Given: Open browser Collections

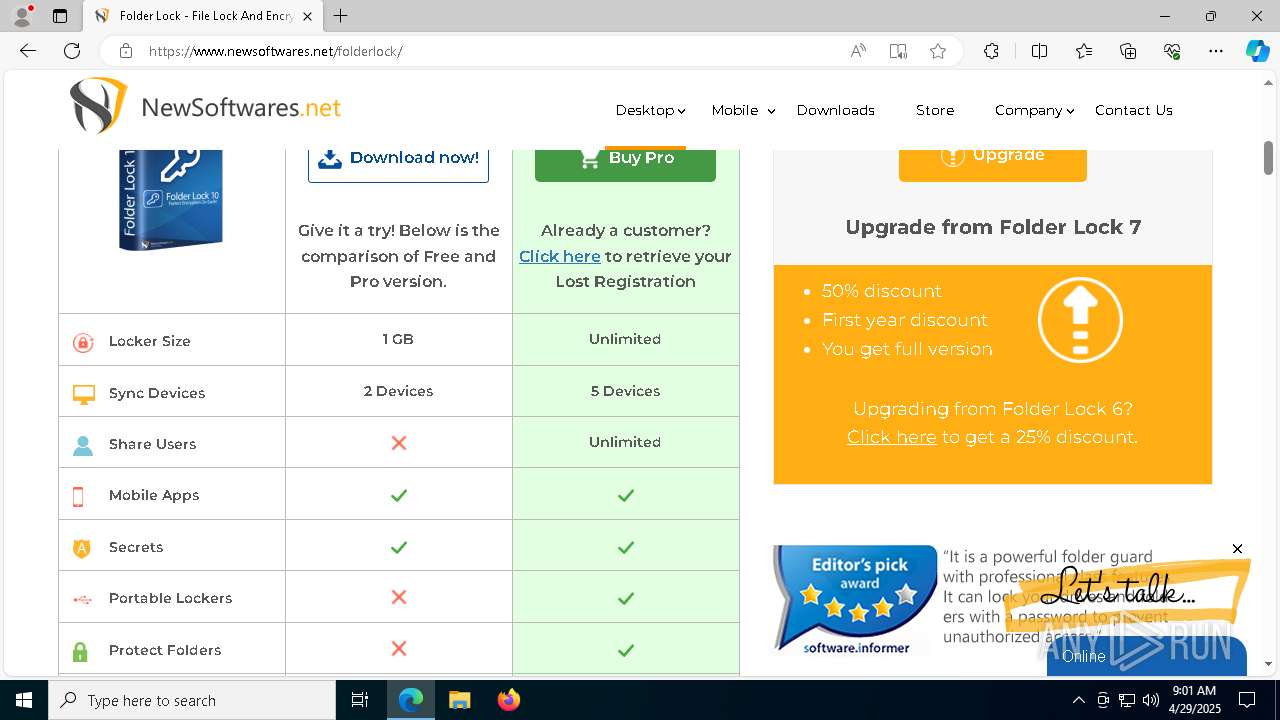Looking at the screenshot, I should point(1128,51).
